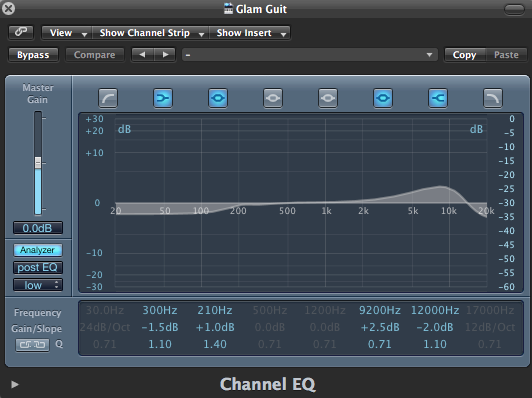
Task: Switch the post EQ analyzer mode
Action: click(38, 267)
